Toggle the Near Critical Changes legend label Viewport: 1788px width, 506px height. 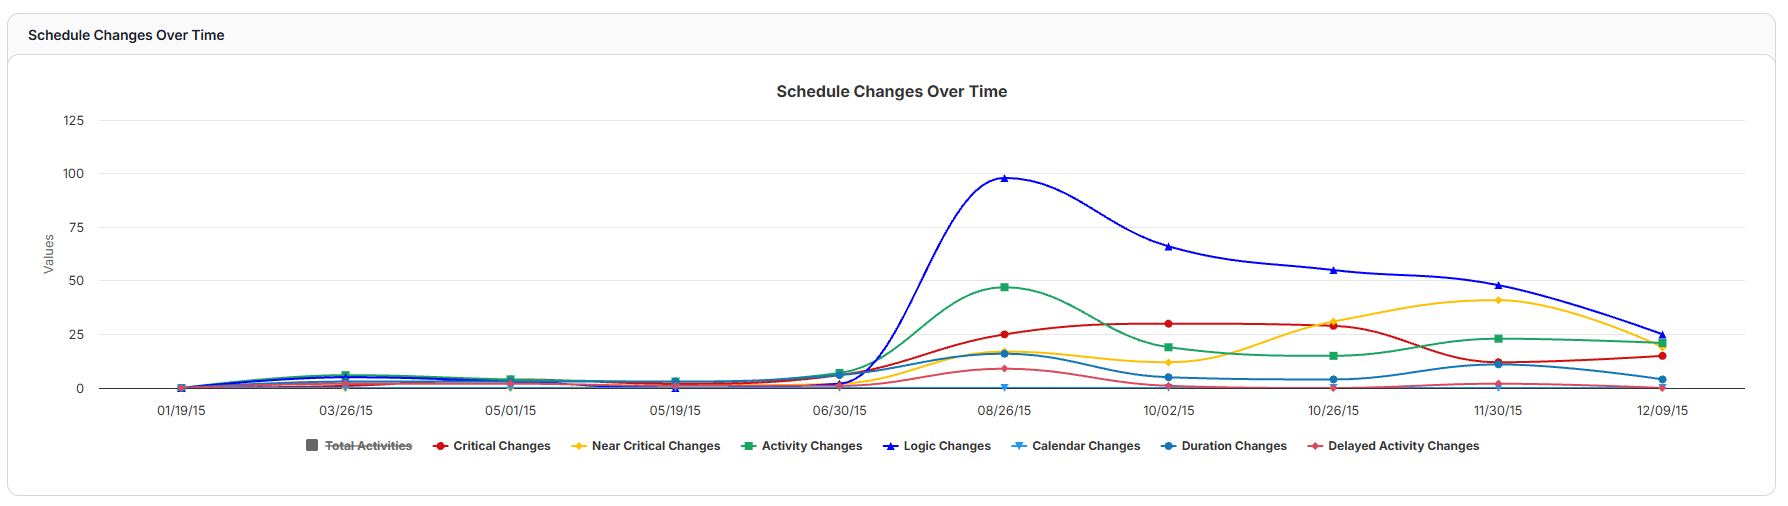tap(655, 446)
